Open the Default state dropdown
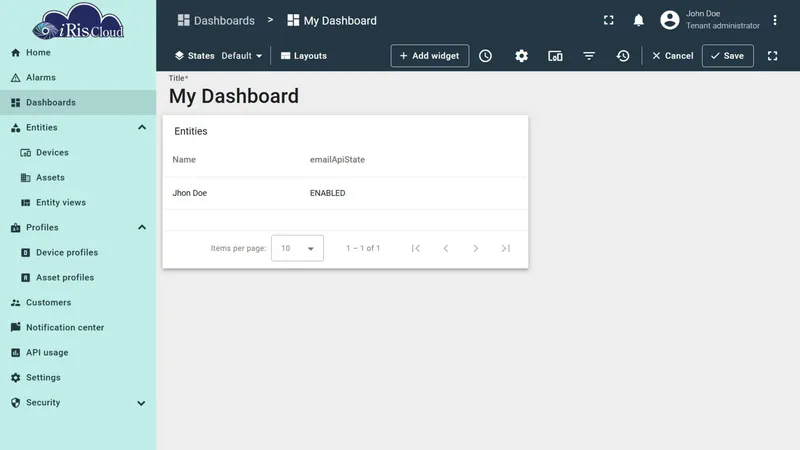This screenshot has width=800, height=450. click(x=242, y=56)
